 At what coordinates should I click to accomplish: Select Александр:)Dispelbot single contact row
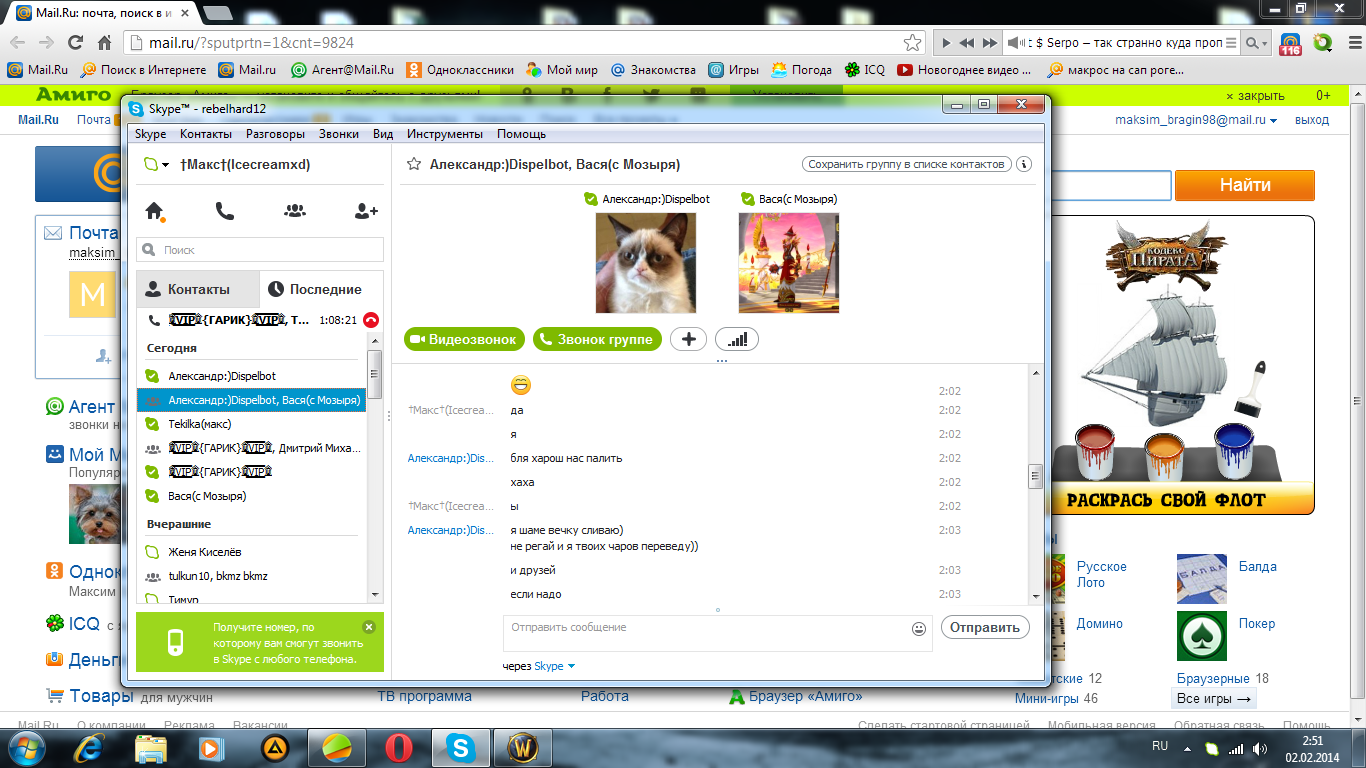252,376
